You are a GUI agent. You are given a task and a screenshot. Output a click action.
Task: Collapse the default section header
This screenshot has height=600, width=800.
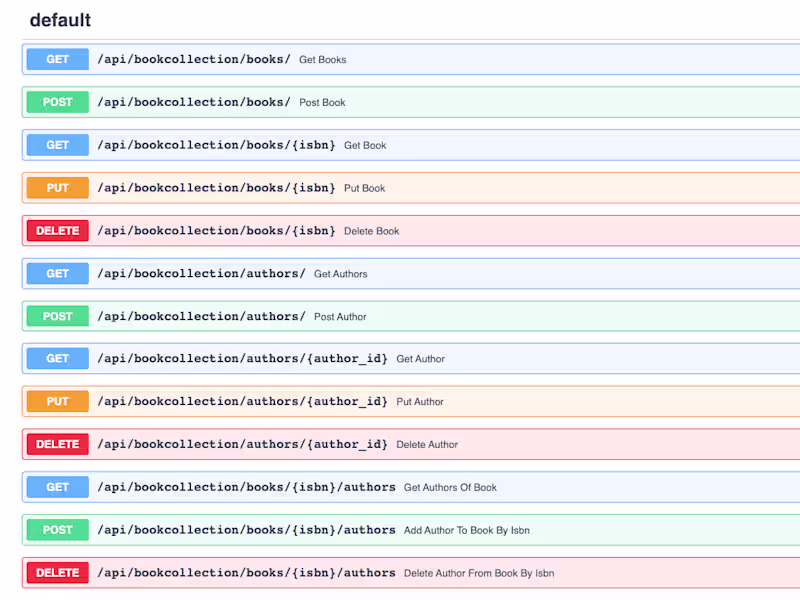tap(60, 20)
